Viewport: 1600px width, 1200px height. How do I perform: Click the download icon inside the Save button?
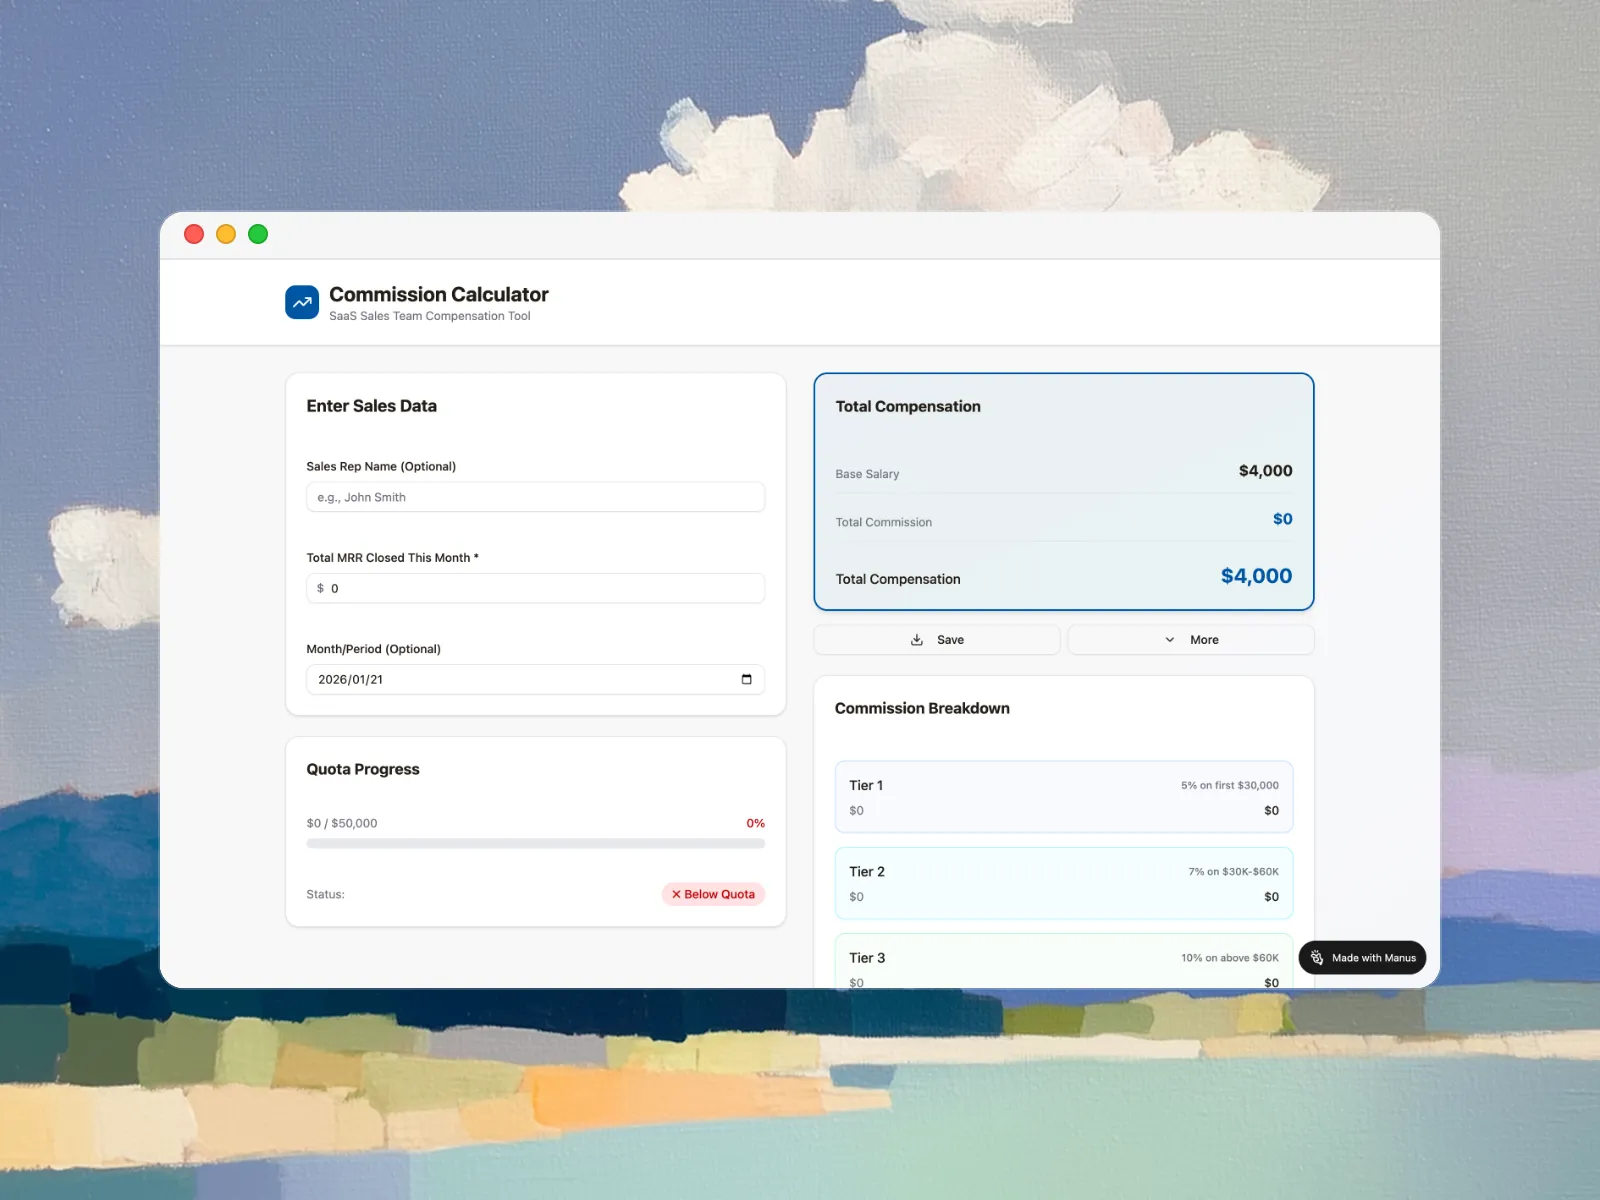[917, 639]
